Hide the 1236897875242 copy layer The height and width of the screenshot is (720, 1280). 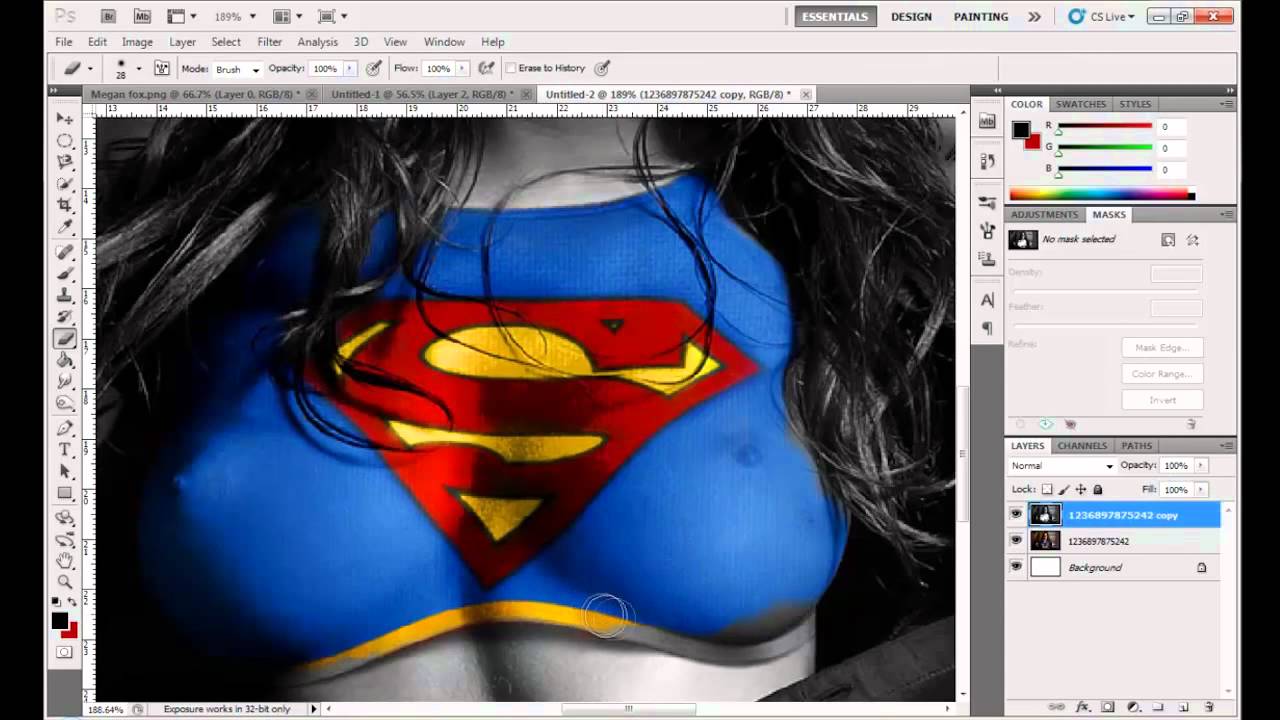(x=1016, y=515)
